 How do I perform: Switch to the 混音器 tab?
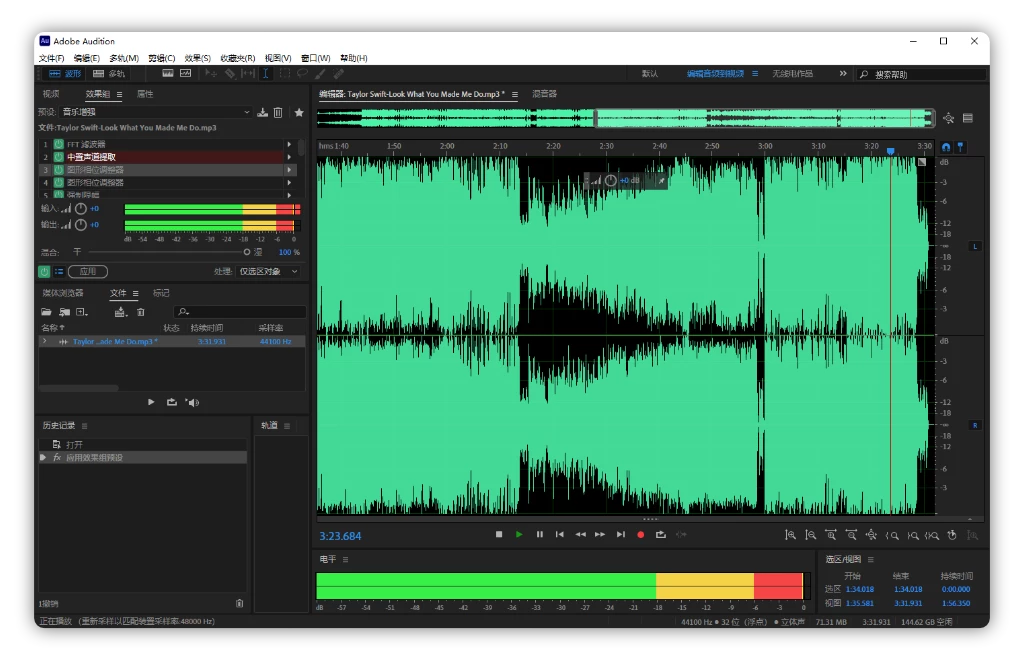[x=544, y=94]
